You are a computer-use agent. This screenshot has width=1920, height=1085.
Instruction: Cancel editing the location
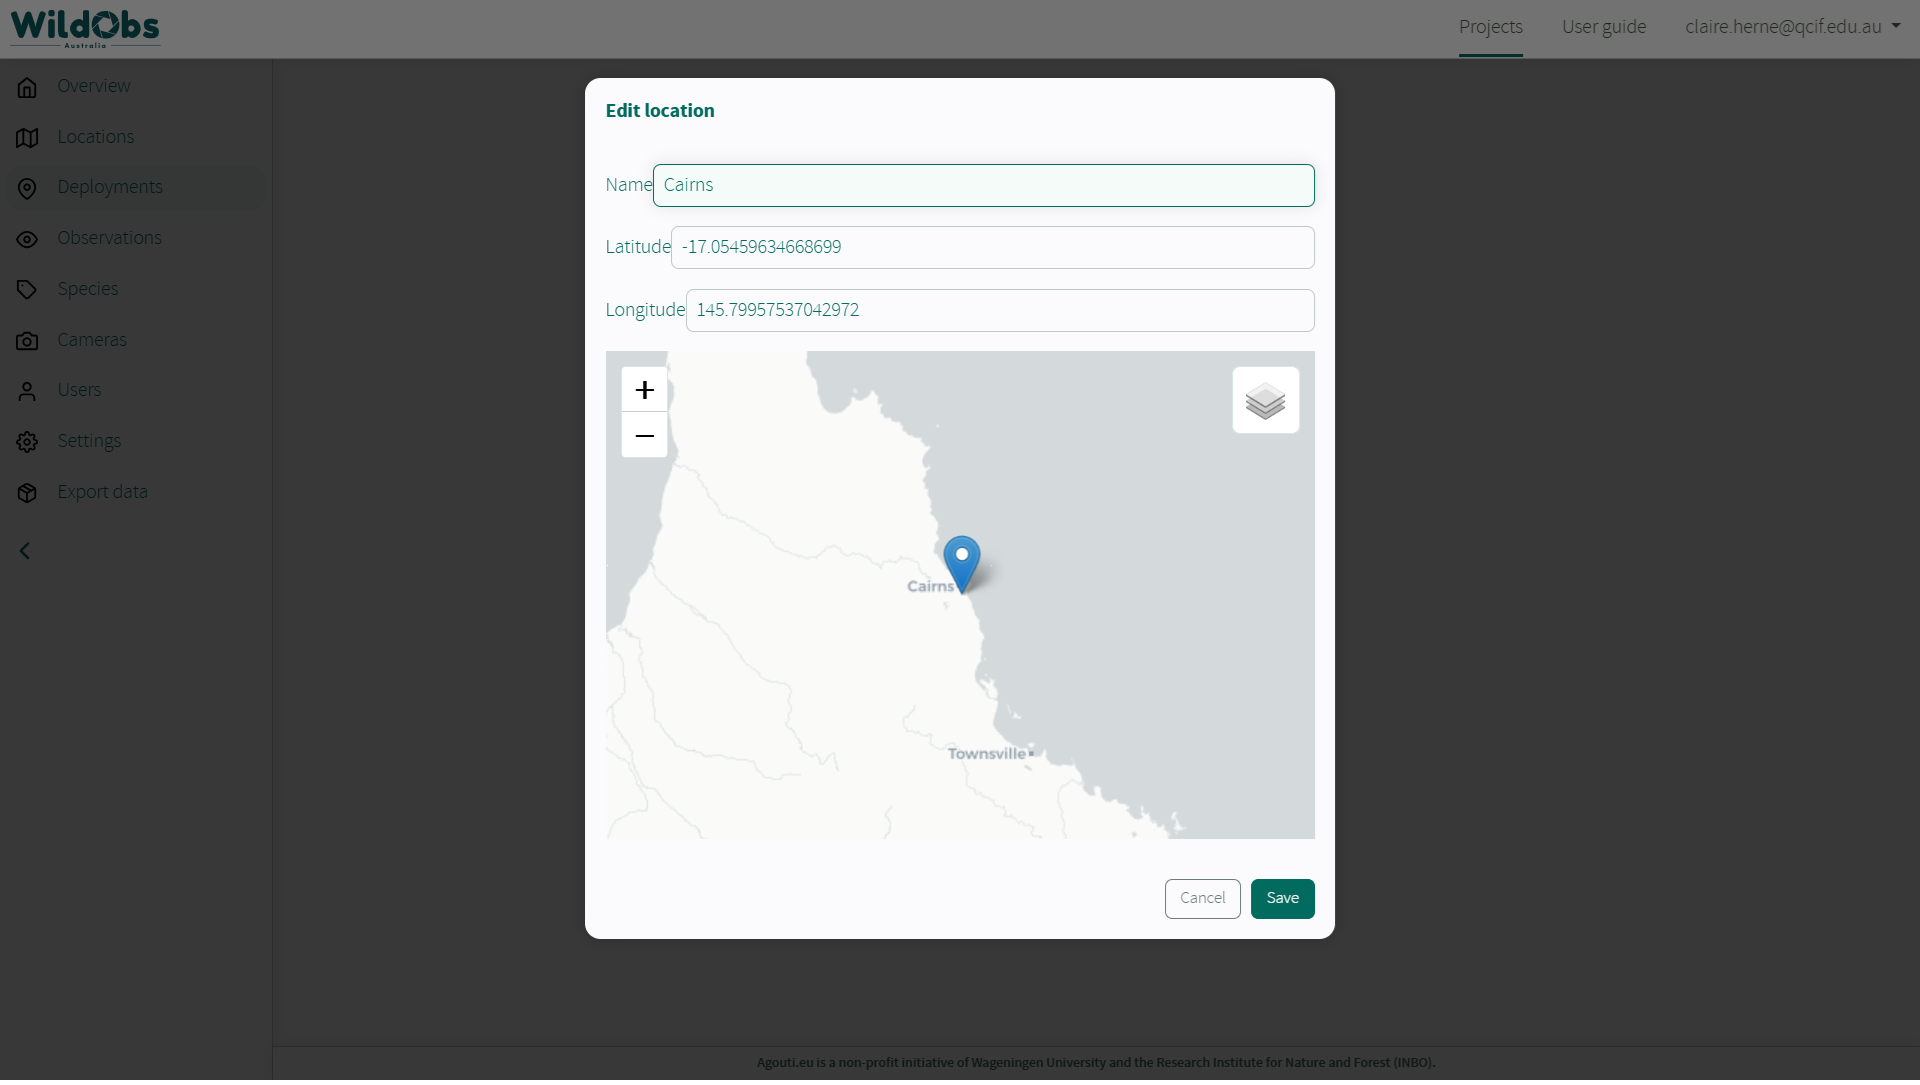[1202, 898]
